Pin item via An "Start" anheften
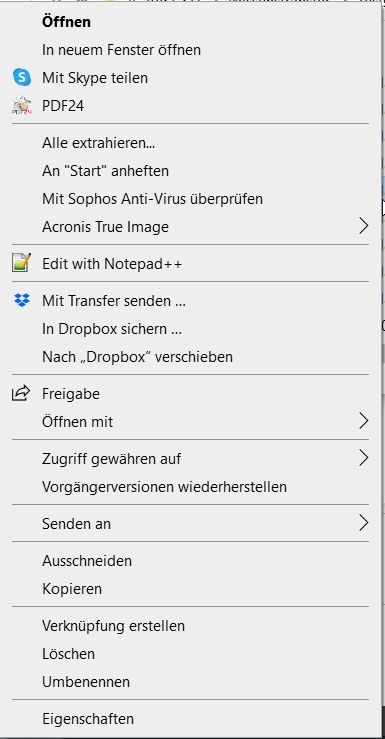Viewport: 385px width, 739px height. click(x=106, y=171)
